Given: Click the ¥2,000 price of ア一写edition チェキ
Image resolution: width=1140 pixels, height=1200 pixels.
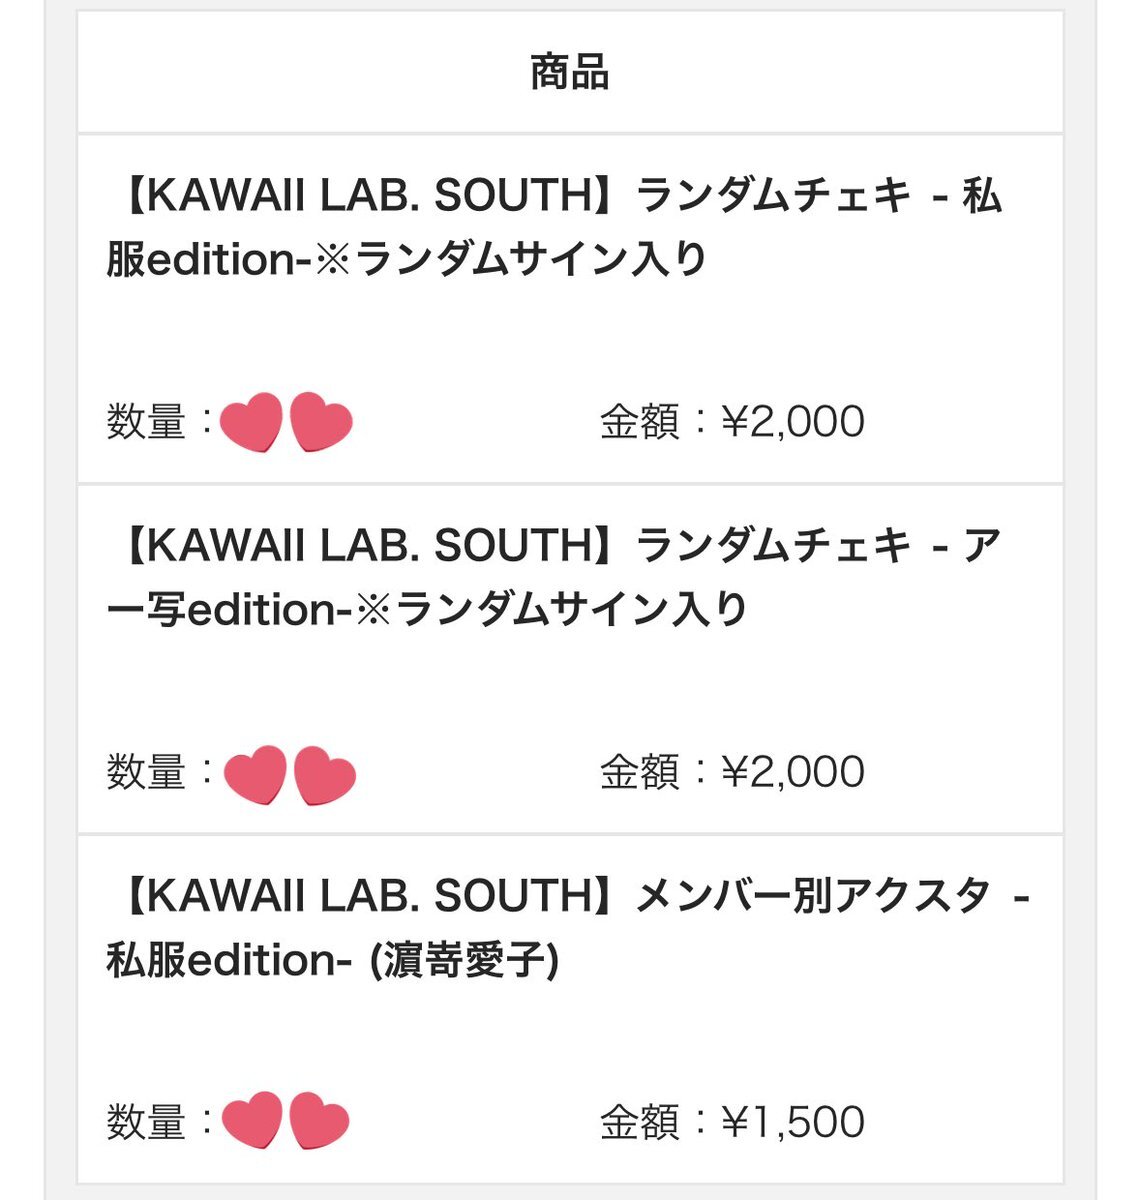Looking at the screenshot, I should click(x=793, y=772).
